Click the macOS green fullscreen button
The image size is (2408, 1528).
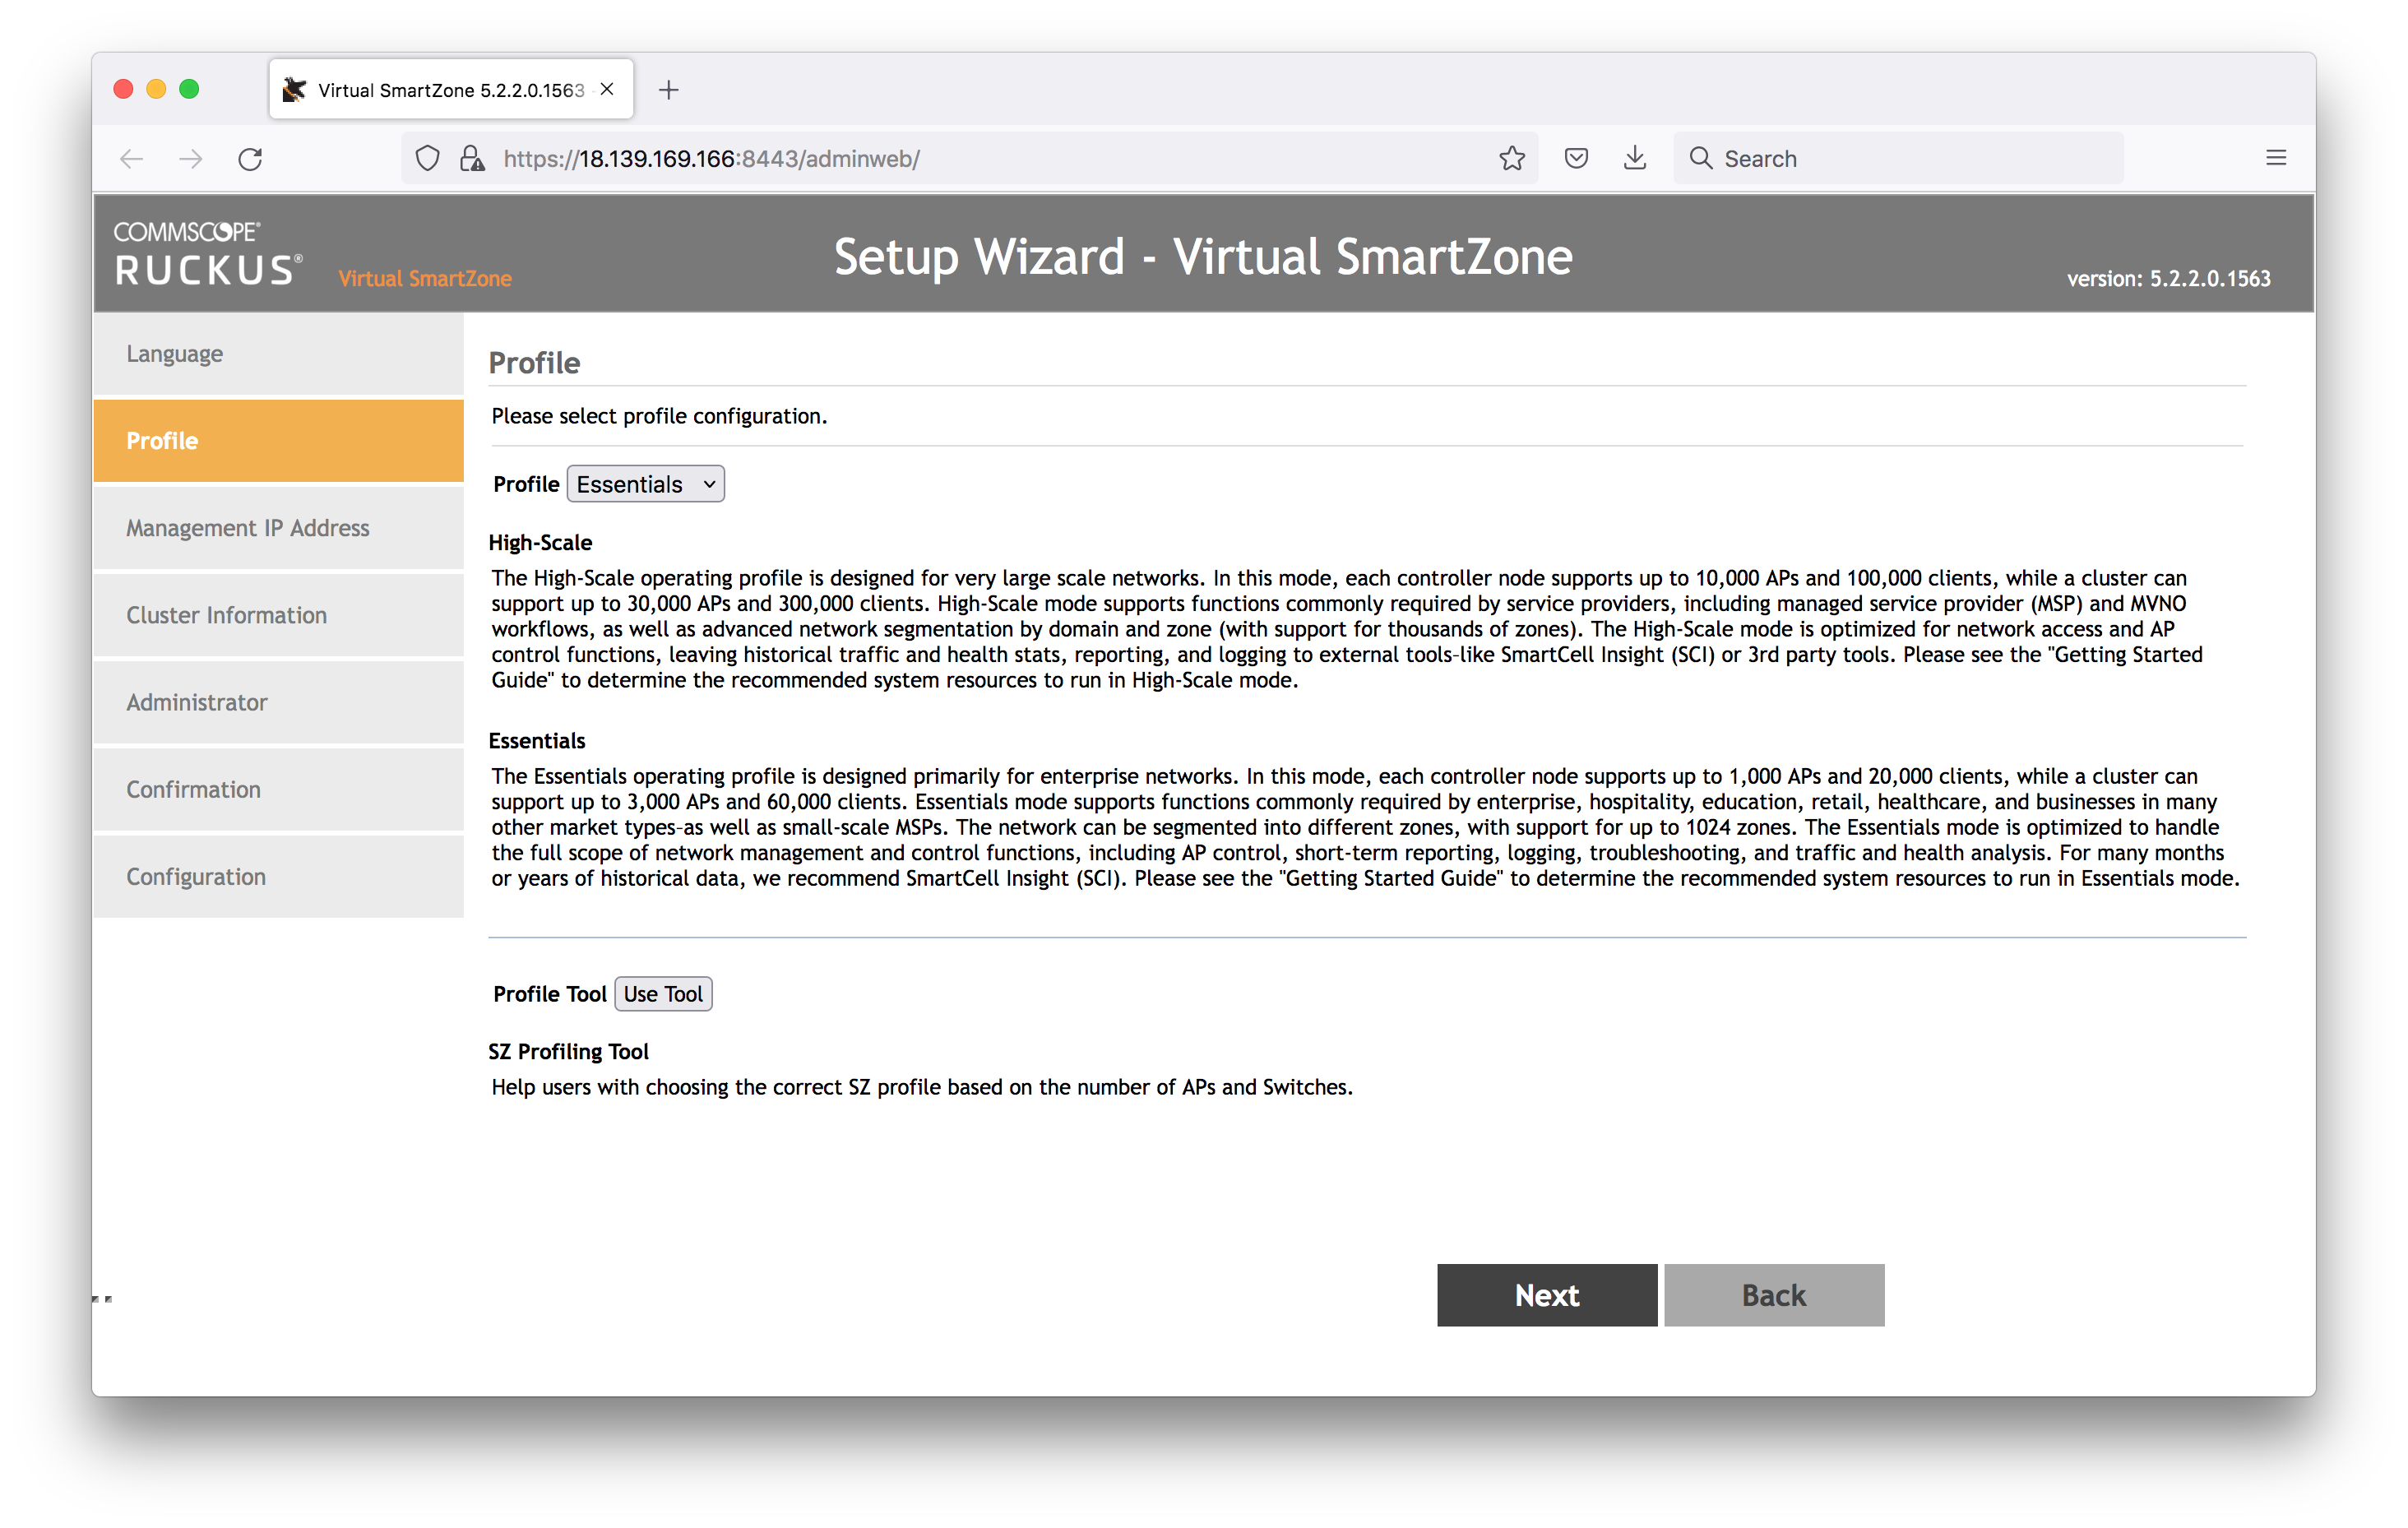point(189,89)
